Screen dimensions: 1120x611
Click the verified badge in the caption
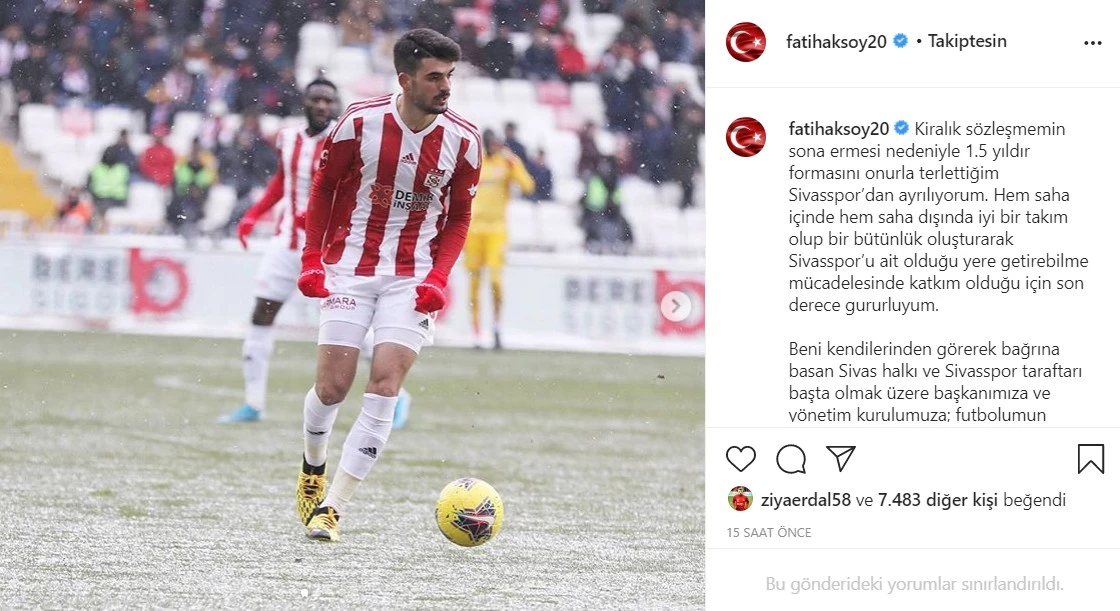pos(901,128)
